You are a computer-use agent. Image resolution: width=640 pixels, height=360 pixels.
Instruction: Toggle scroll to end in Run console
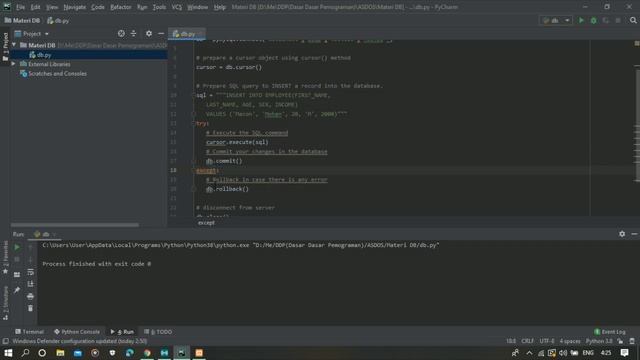30,284
